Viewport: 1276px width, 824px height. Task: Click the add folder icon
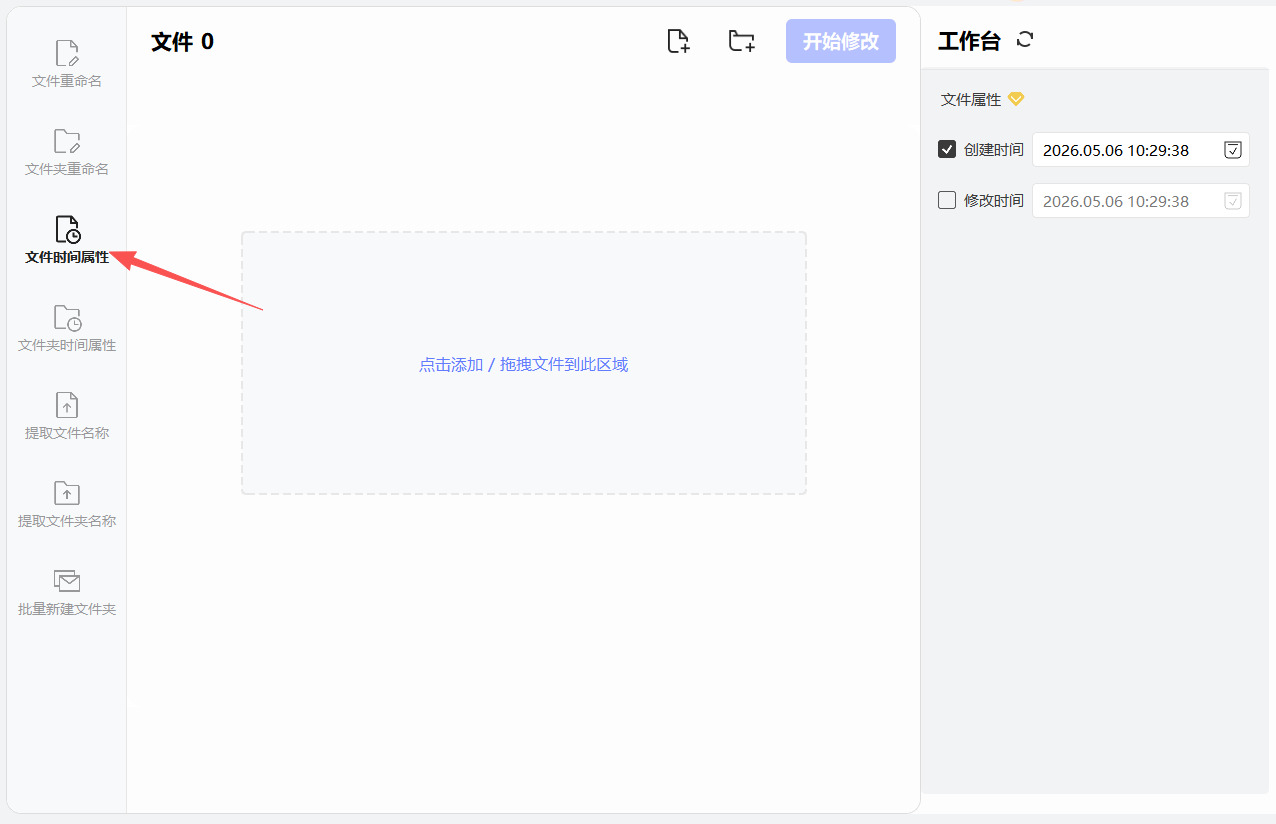[741, 41]
